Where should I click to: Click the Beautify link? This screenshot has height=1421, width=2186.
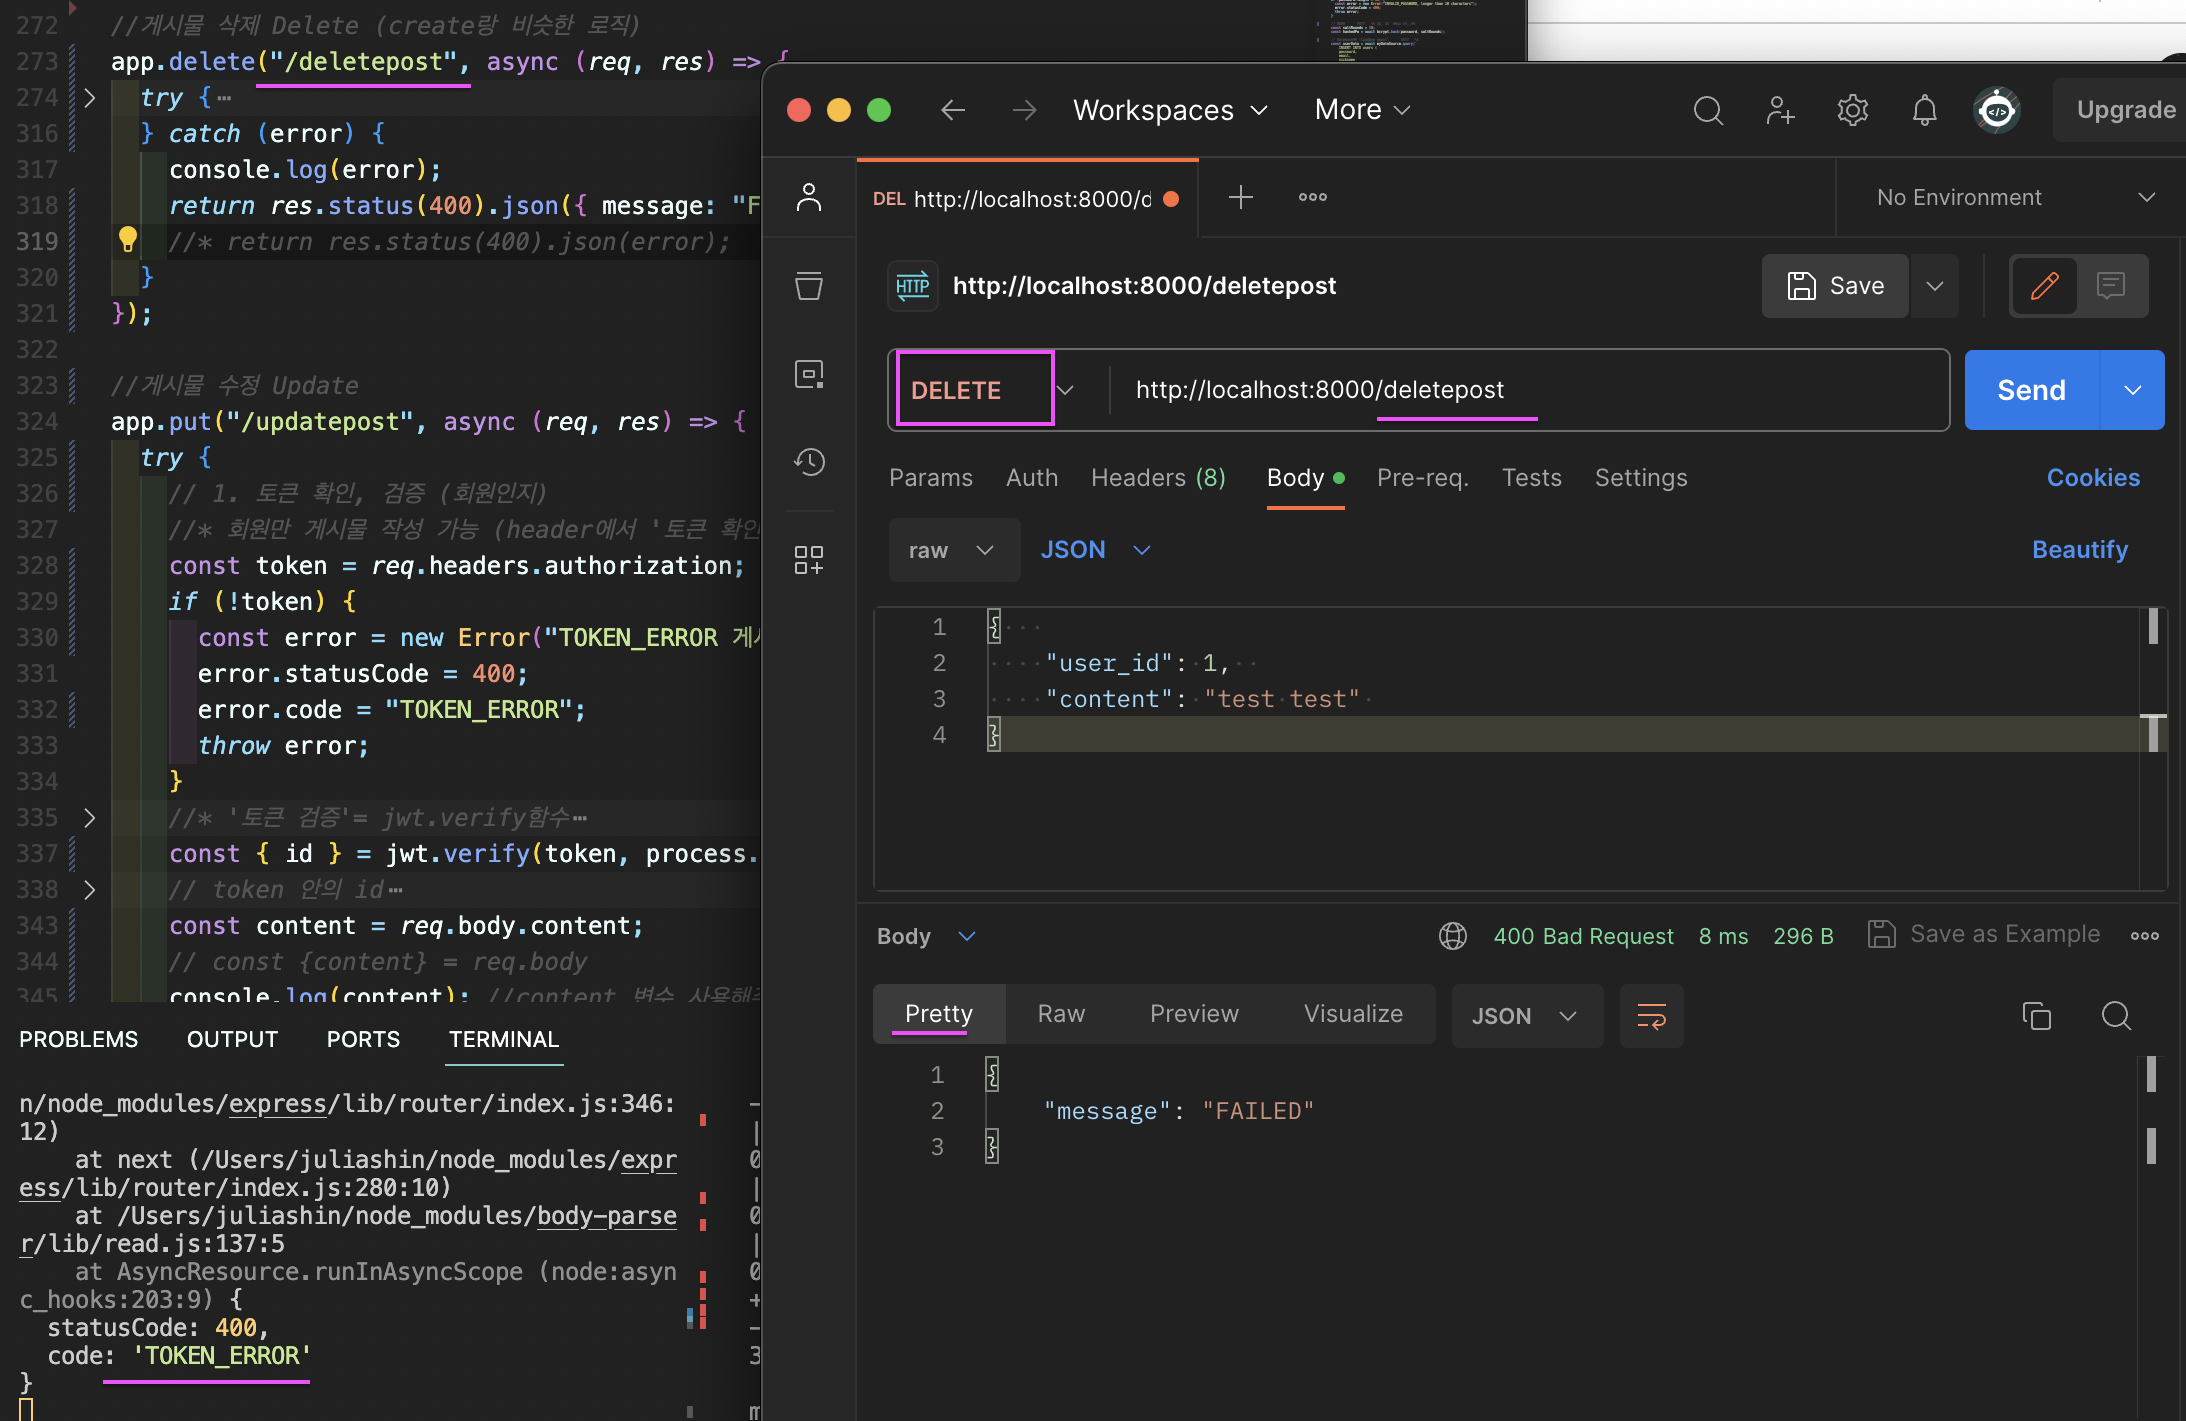2079,550
